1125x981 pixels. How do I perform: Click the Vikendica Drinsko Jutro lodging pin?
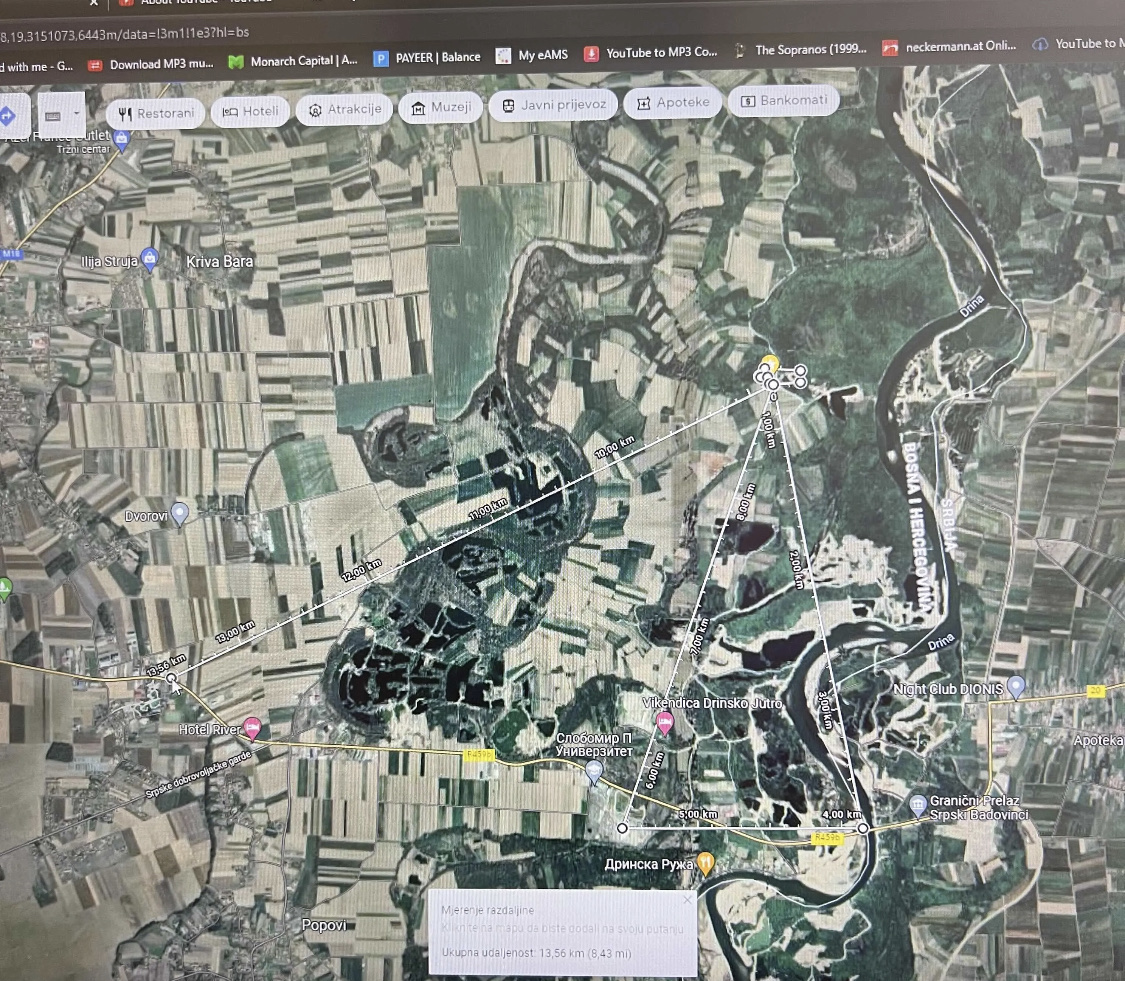coord(665,722)
